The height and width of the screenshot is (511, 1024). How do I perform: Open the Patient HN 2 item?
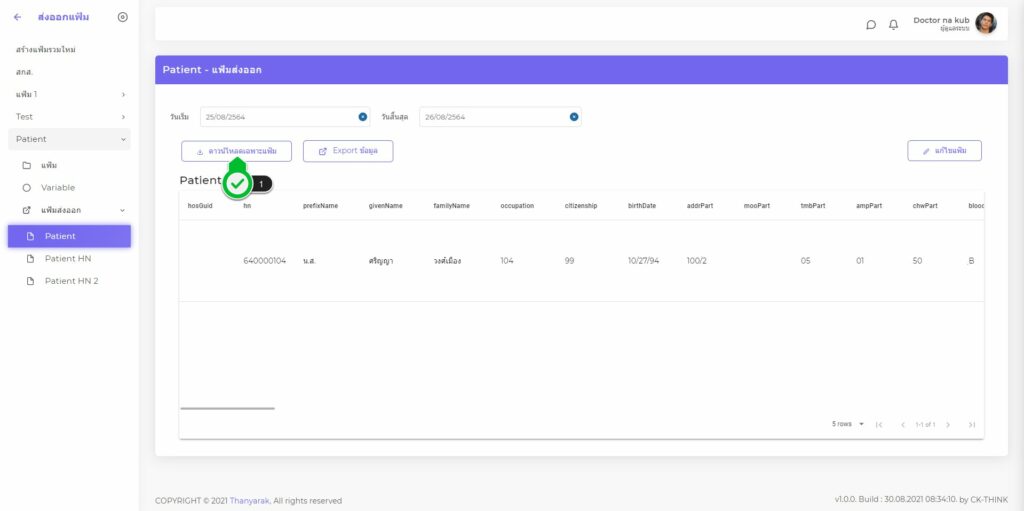[x=71, y=281]
